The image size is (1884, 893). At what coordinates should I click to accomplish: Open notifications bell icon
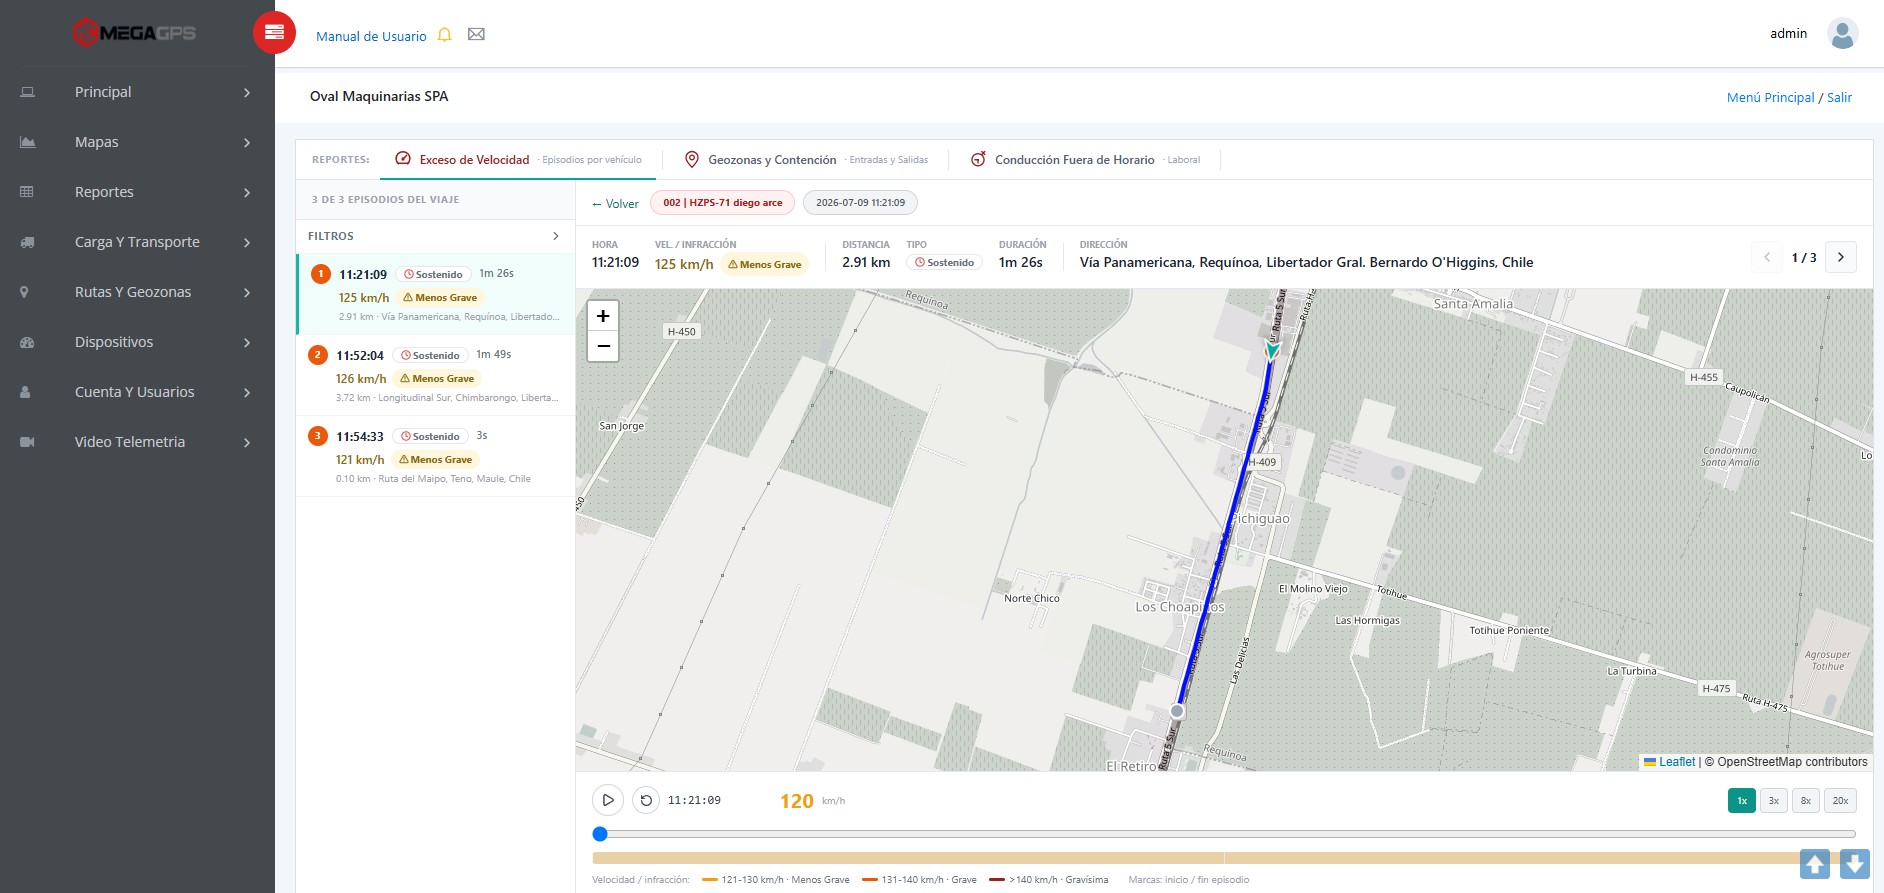445,35
